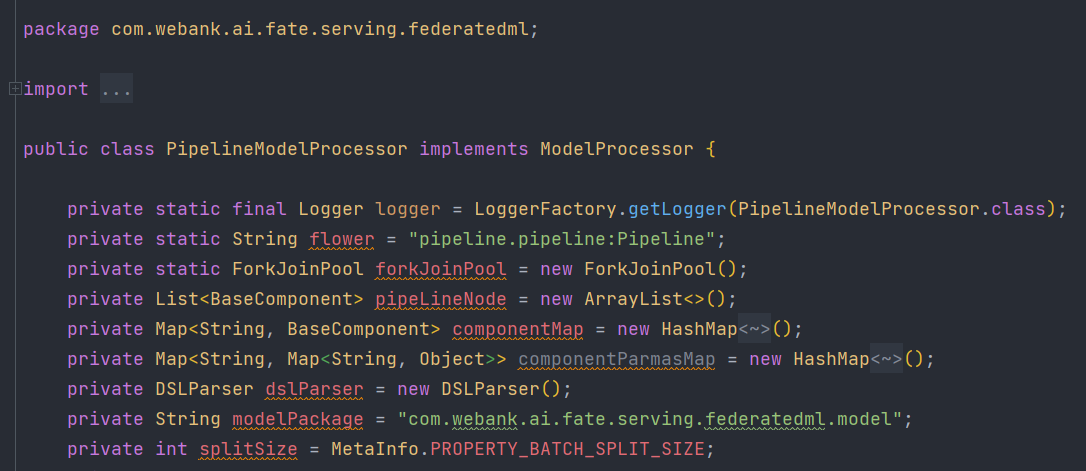Click the PipelineModelProcessor class name declaration

pos(287,149)
